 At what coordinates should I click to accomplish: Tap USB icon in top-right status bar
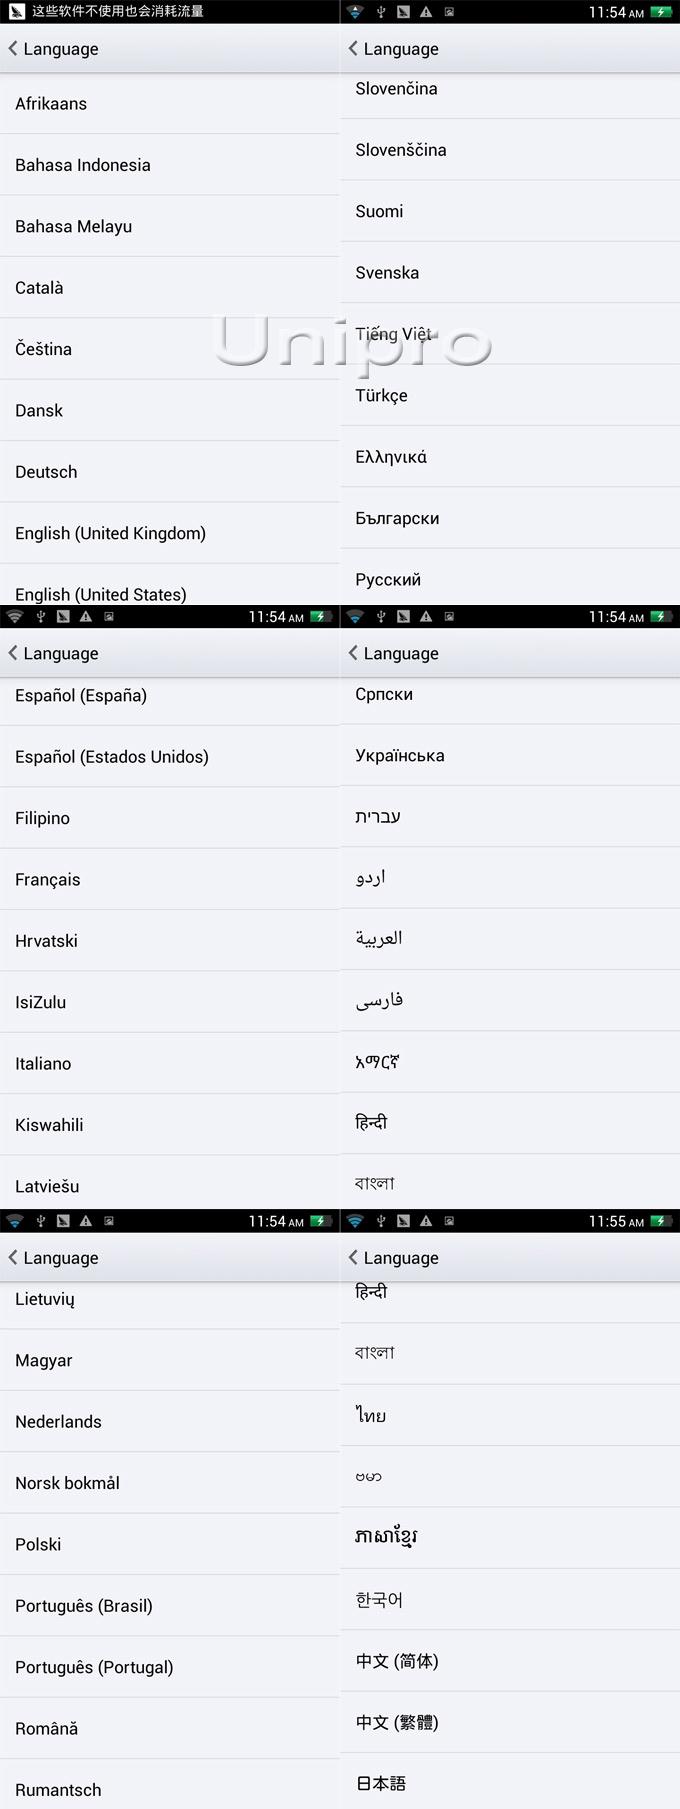coord(381,12)
